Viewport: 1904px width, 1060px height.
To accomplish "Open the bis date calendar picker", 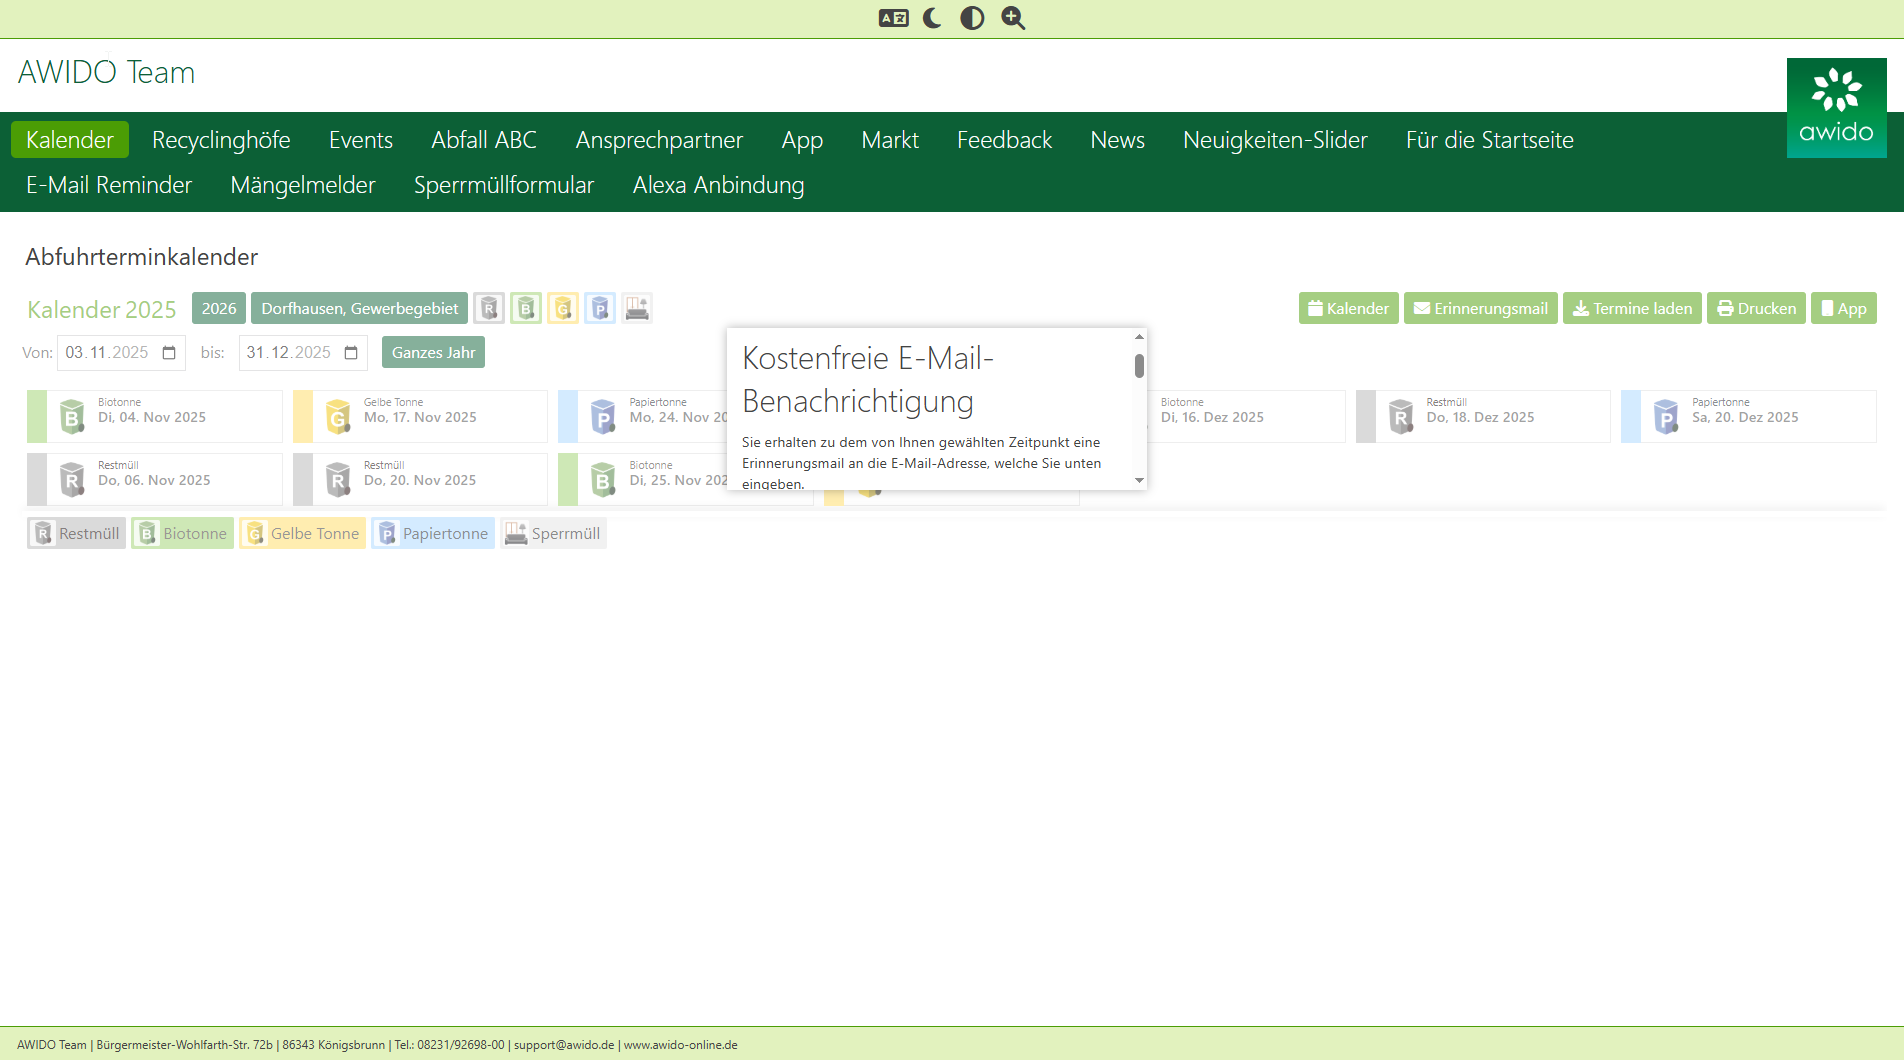I will tap(351, 353).
